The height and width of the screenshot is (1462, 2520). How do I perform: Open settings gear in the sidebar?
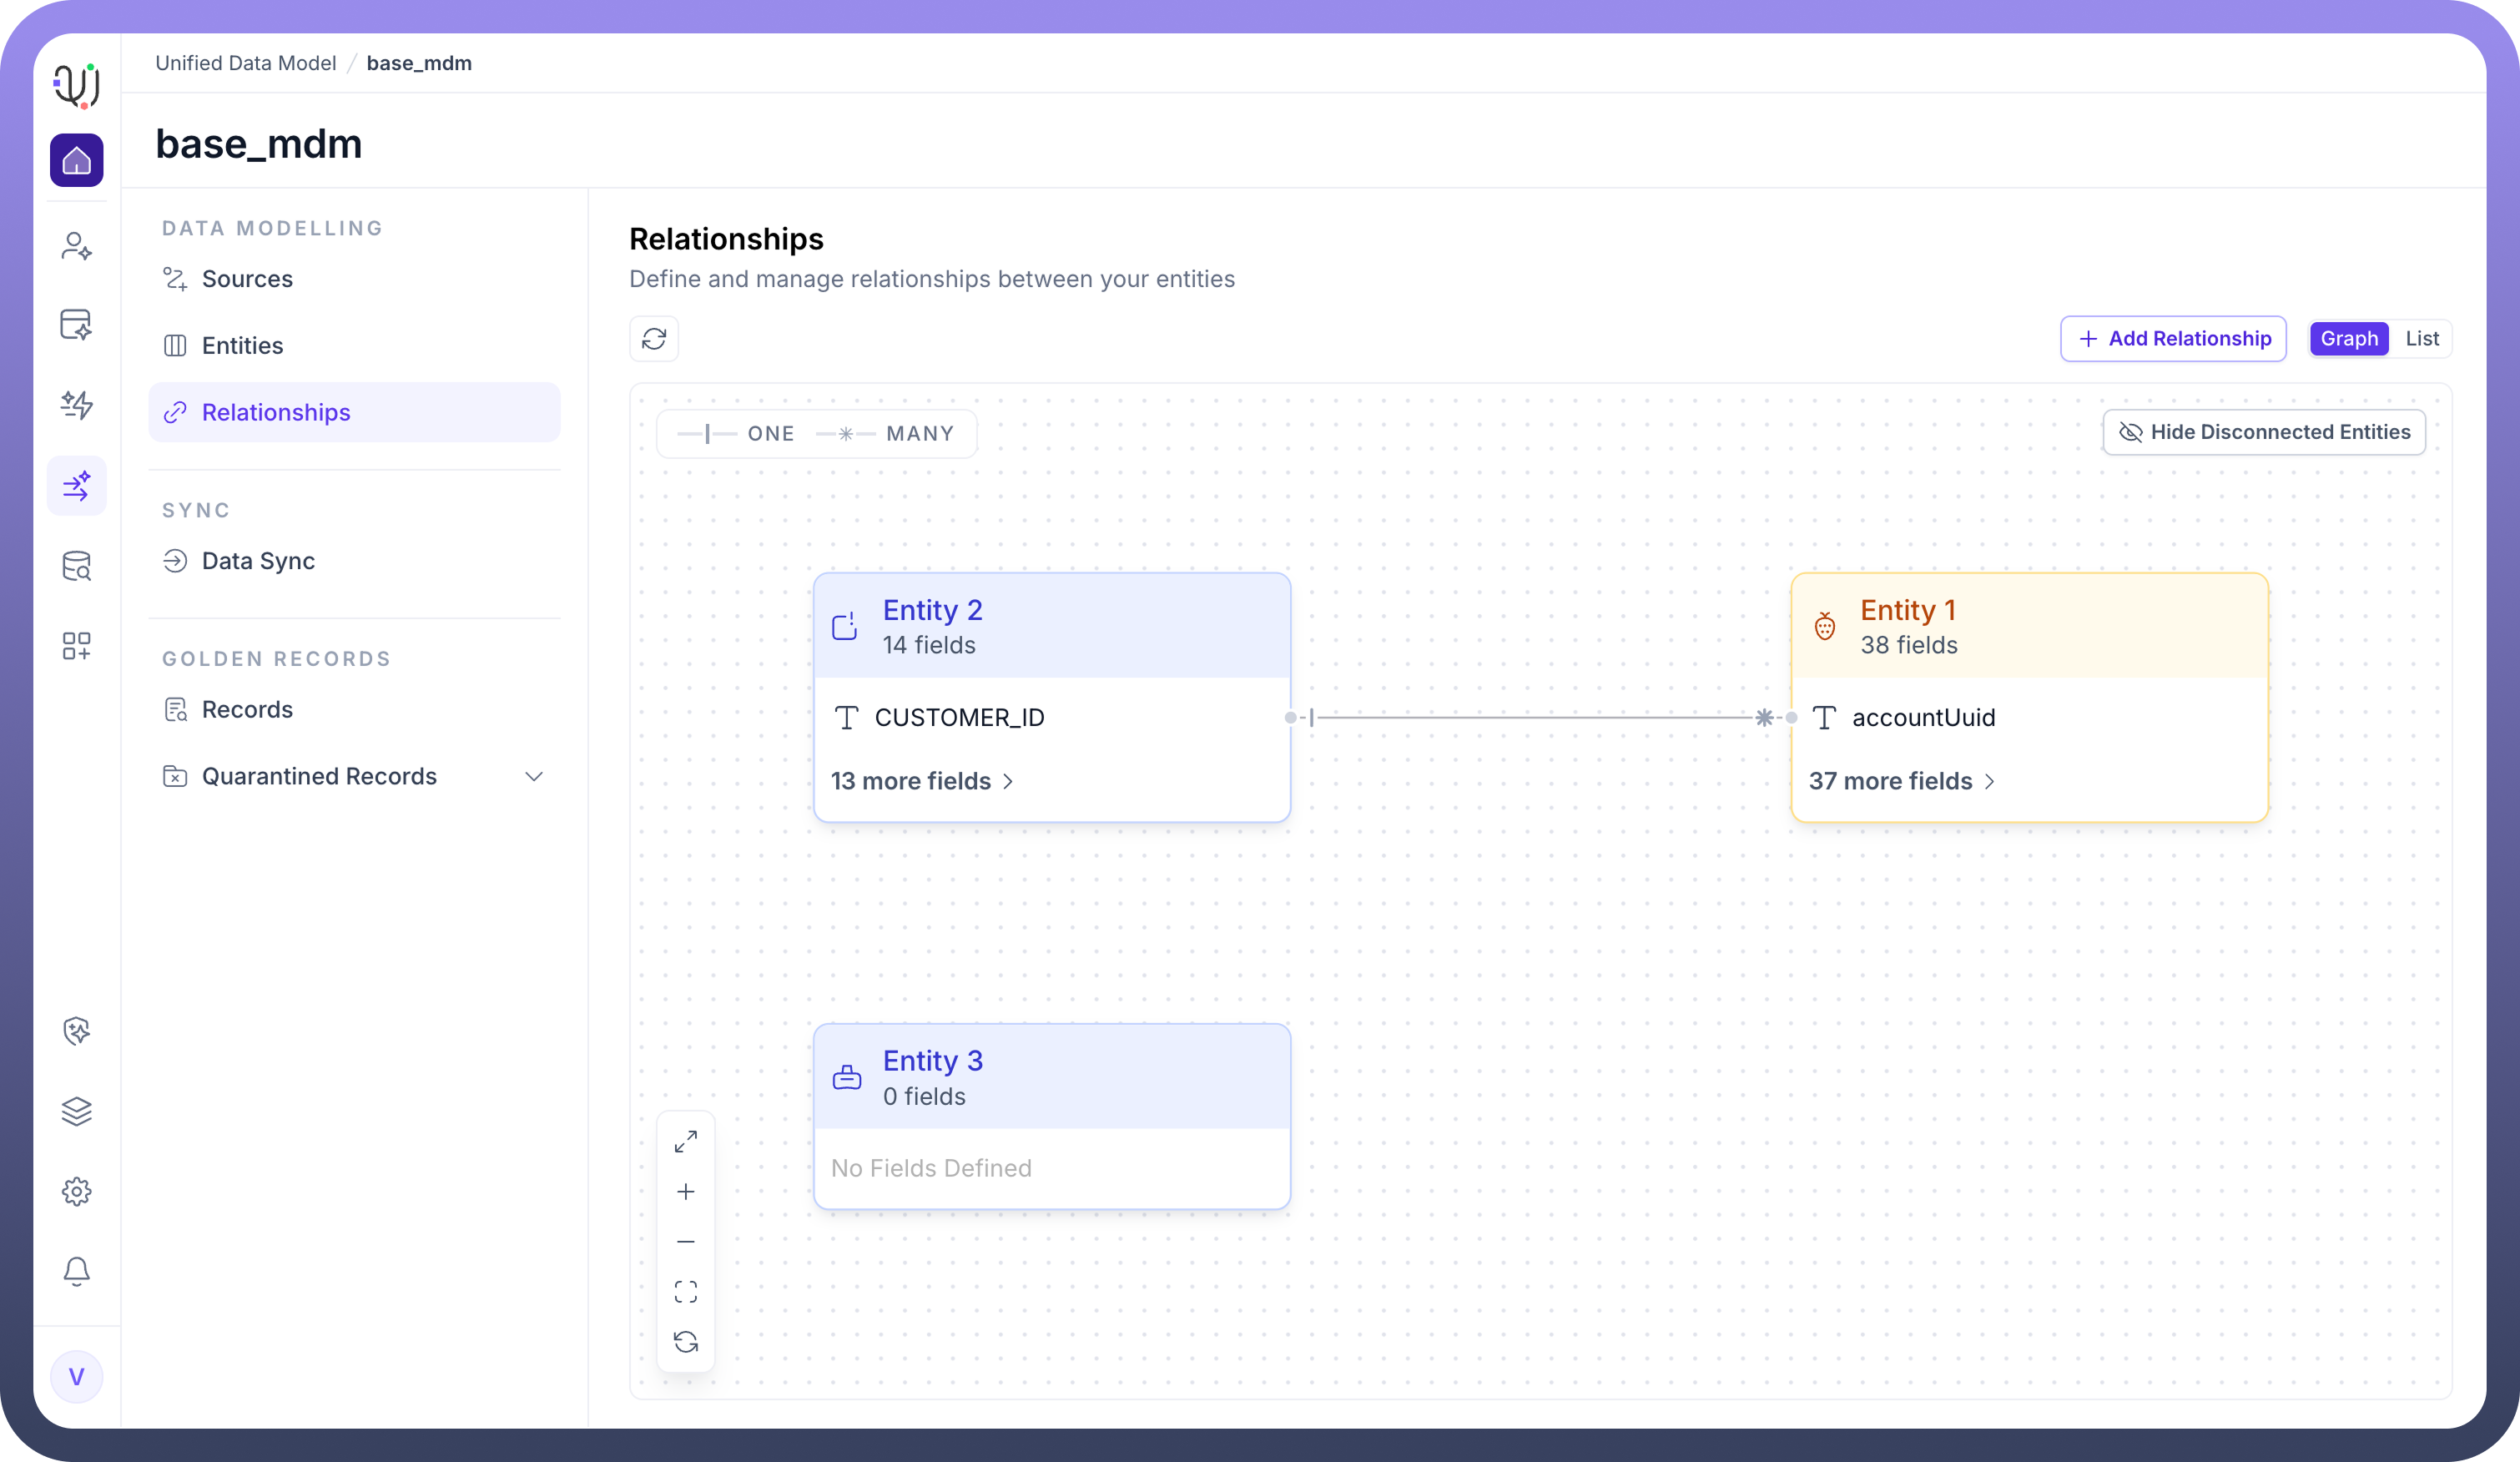pos(76,1191)
